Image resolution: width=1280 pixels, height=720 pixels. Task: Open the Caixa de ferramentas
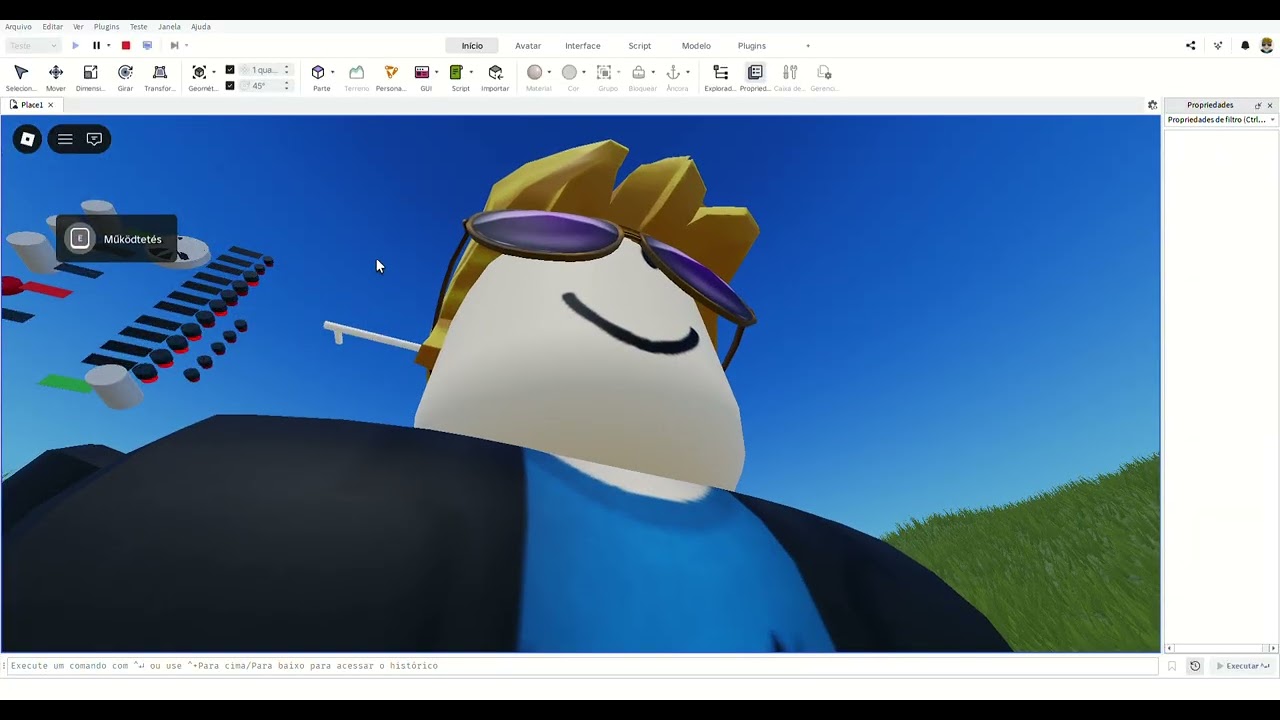coord(790,78)
